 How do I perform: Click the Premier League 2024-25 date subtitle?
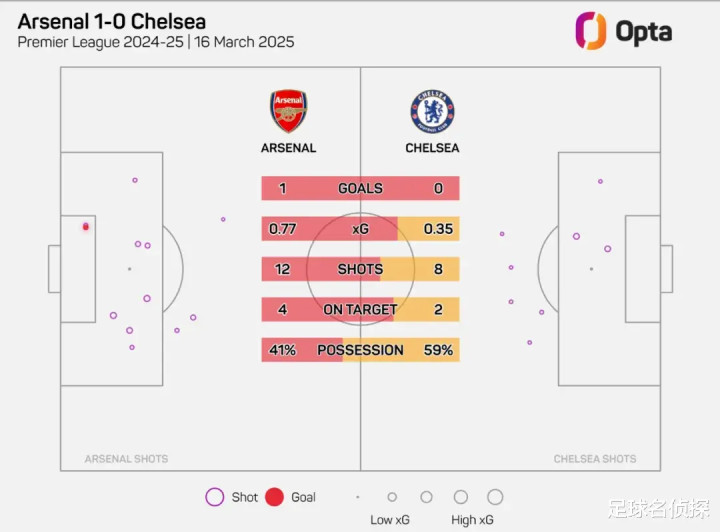[x=156, y=43]
